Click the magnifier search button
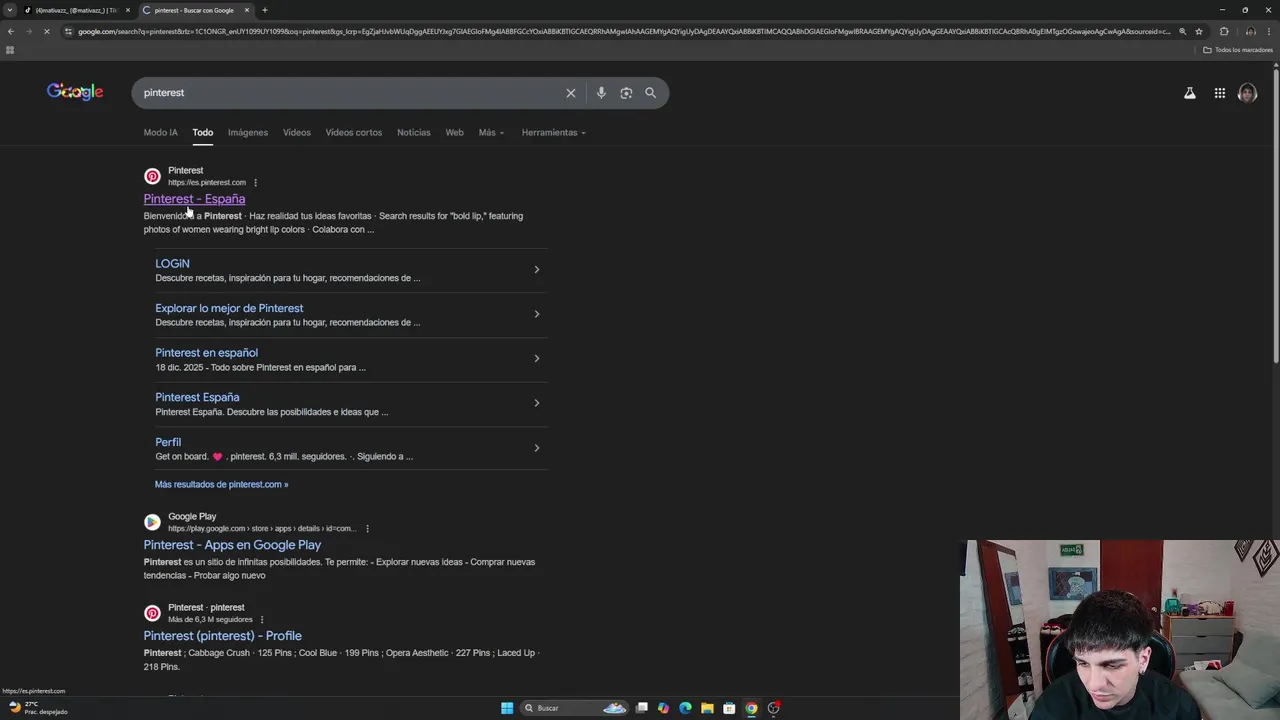 (x=651, y=93)
